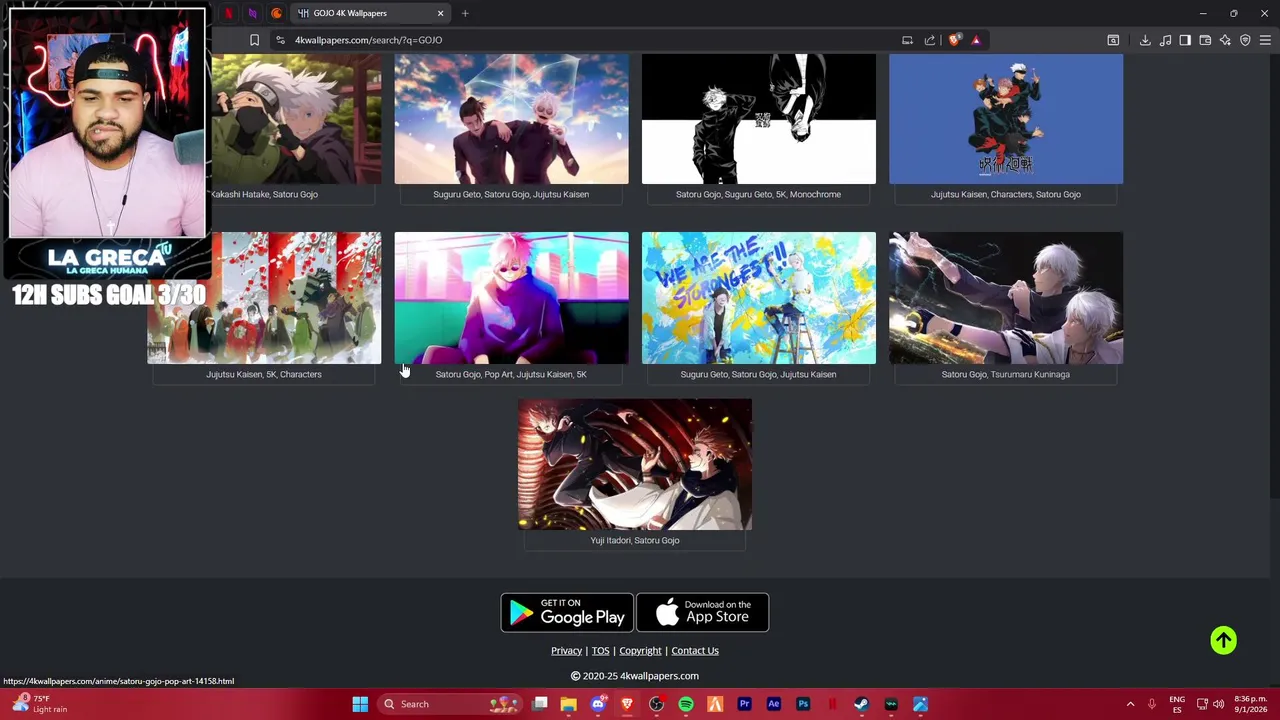Open the Brave Wallet icon

coord(1205,40)
